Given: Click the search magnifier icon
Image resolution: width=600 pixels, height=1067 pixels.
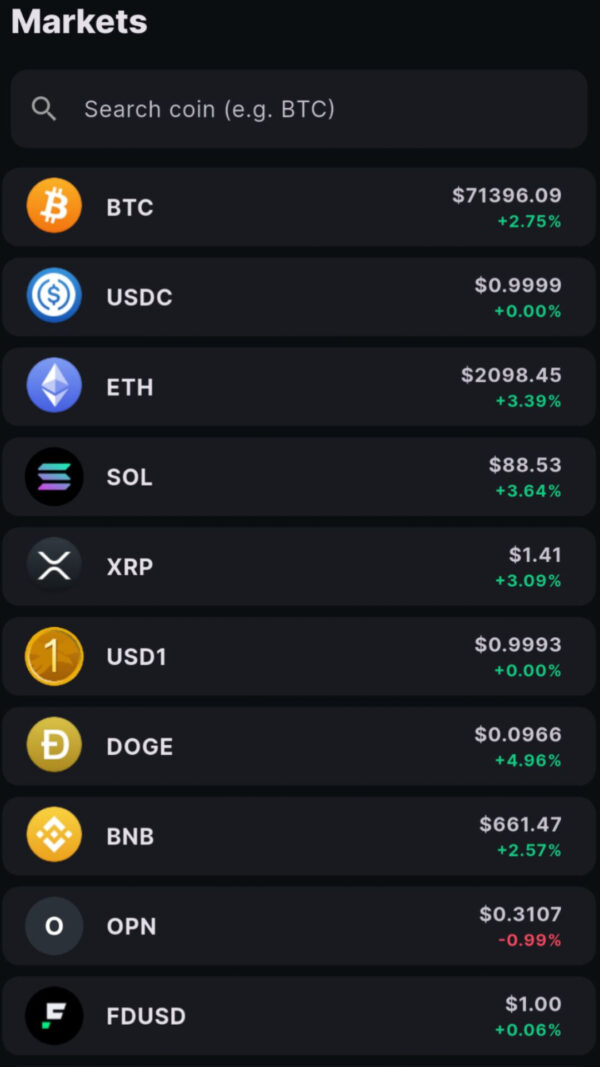Looking at the screenshot, I should 44,109.
